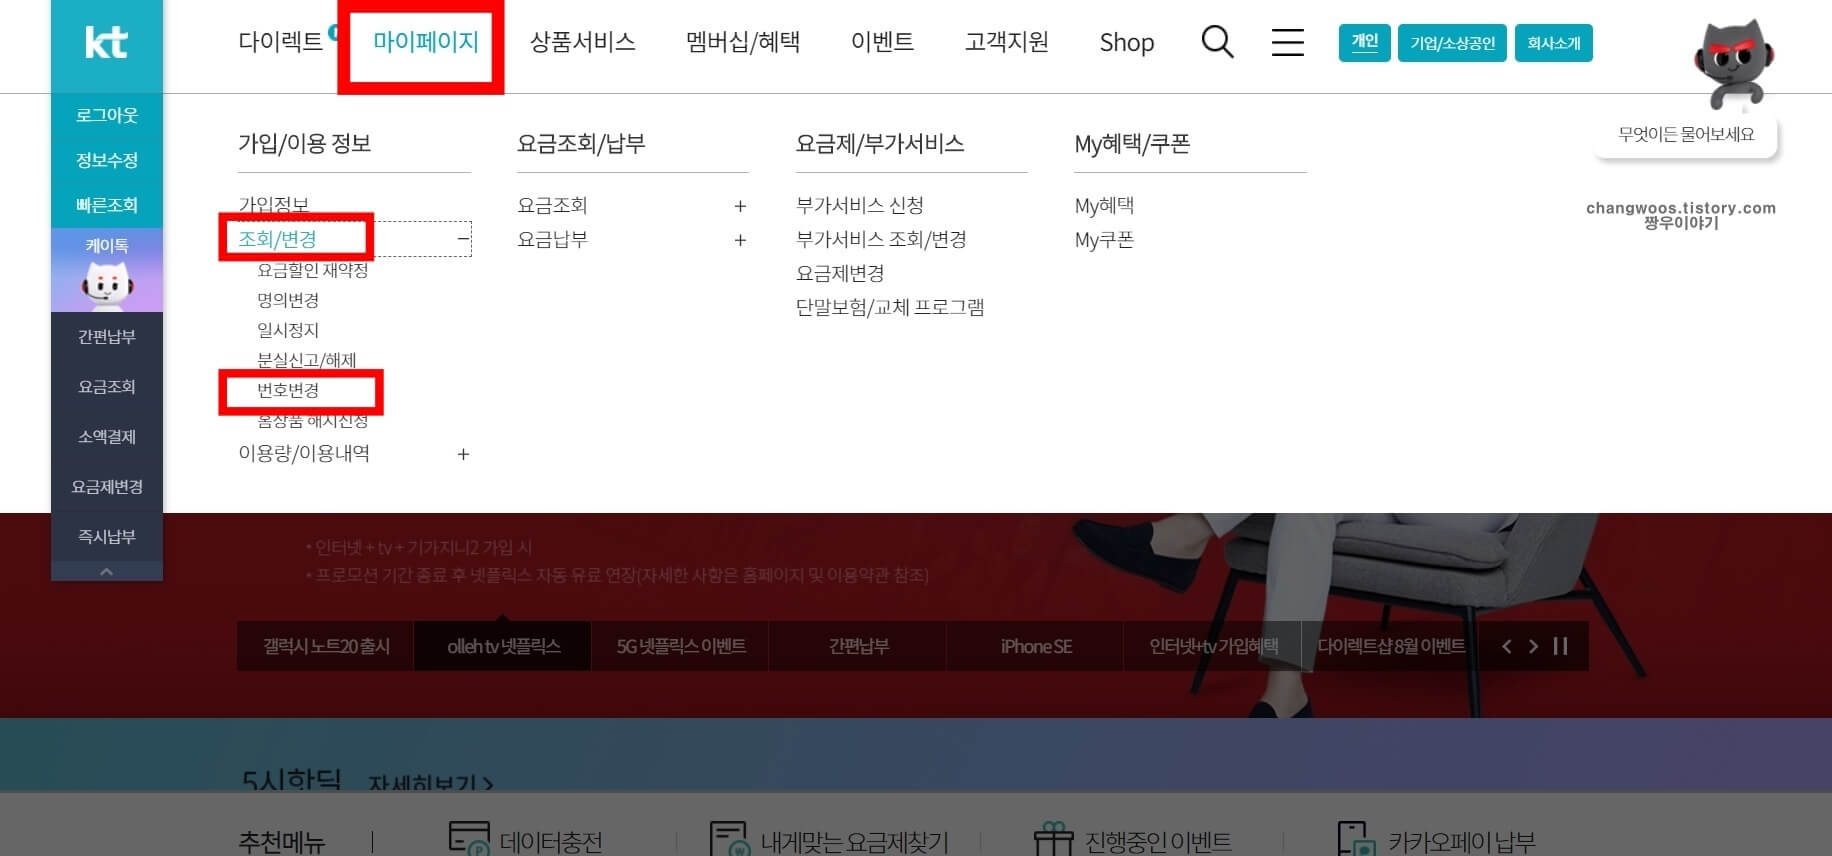The height and width of the screenshot is (856, 1832).
Task: Open My혜택 link
Action: pos(1104,205)
